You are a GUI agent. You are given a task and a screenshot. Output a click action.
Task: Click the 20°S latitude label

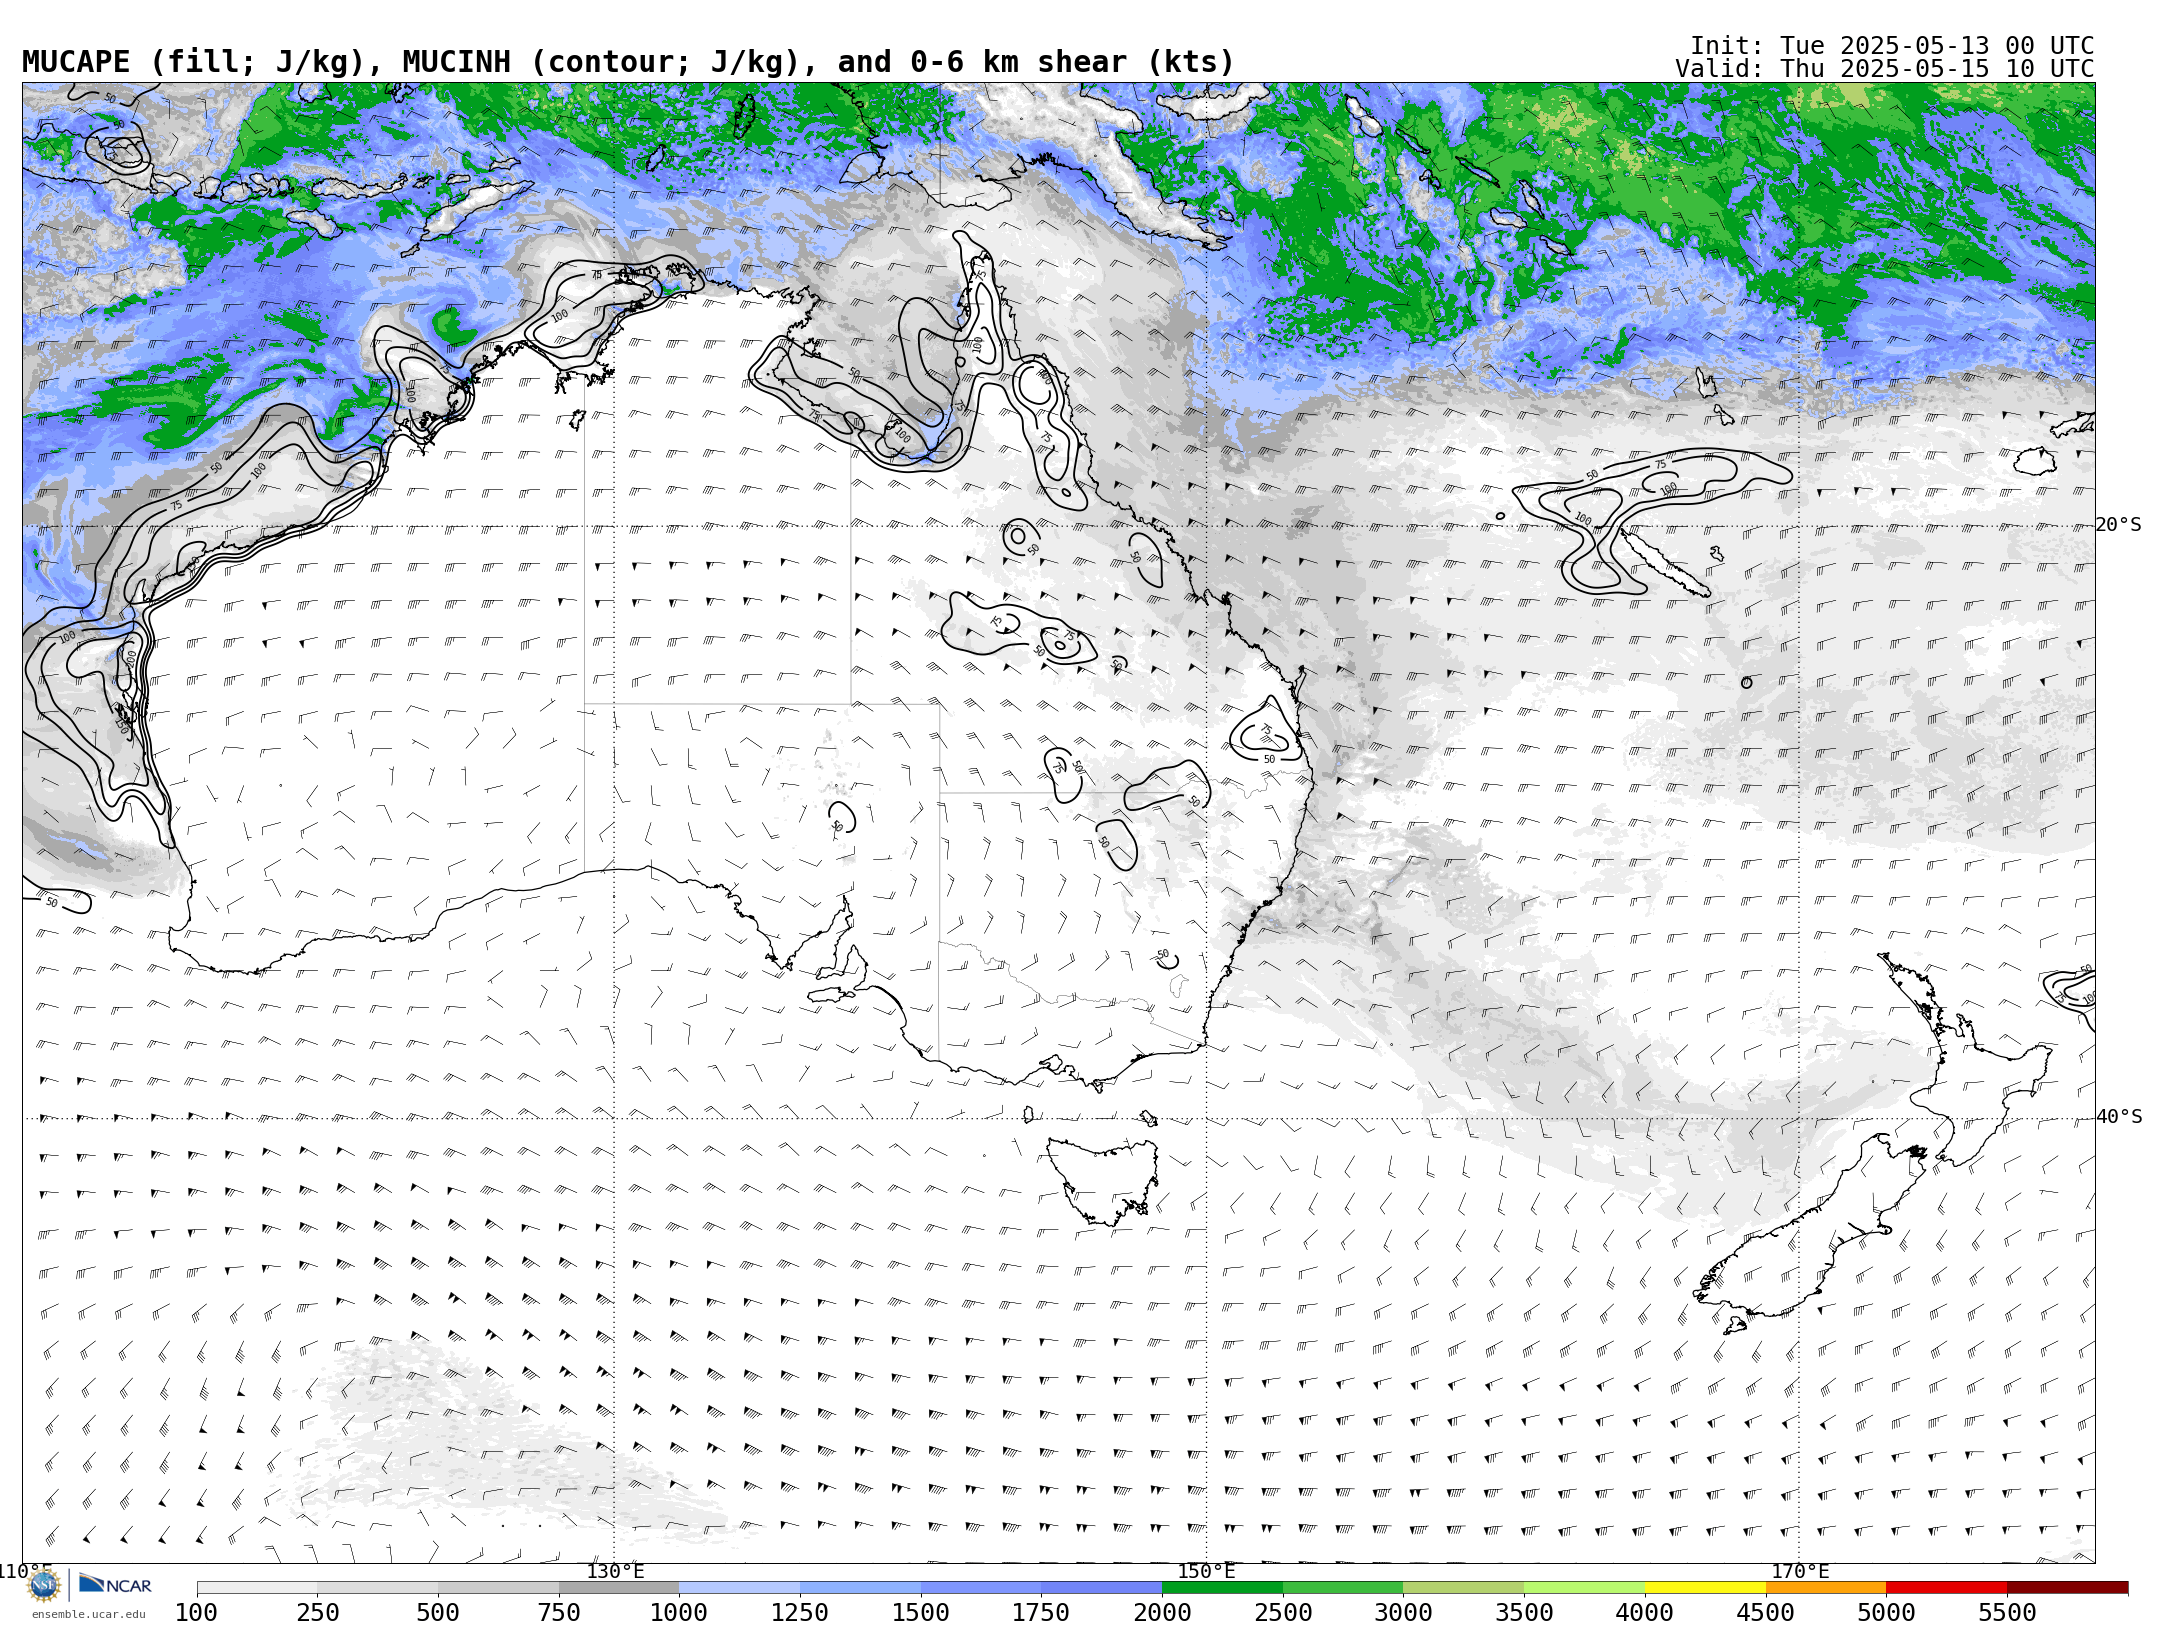click(2119, 525)
